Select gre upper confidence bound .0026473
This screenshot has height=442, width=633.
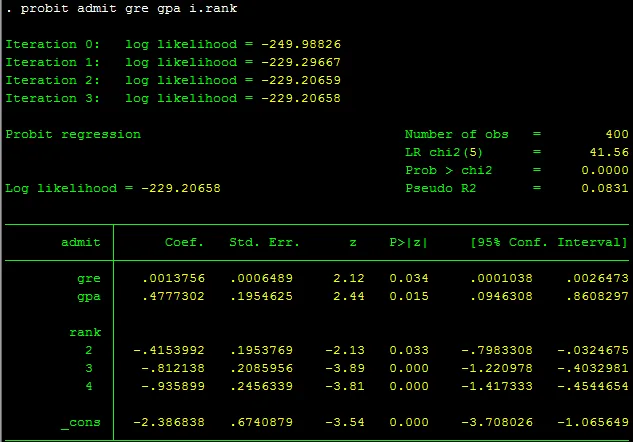coord(597,278)
